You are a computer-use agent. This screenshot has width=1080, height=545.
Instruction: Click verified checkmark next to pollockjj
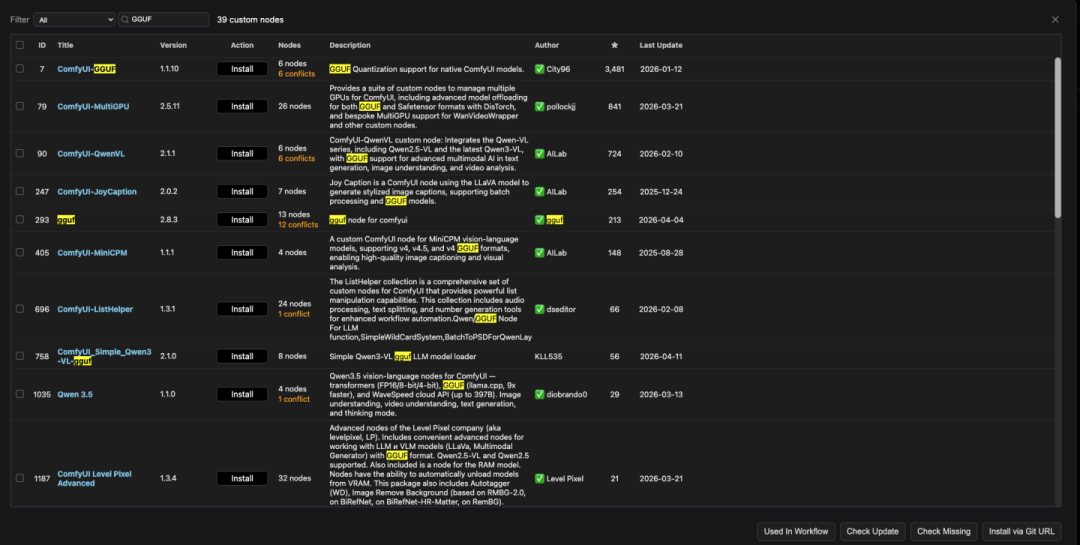point(539,106)
